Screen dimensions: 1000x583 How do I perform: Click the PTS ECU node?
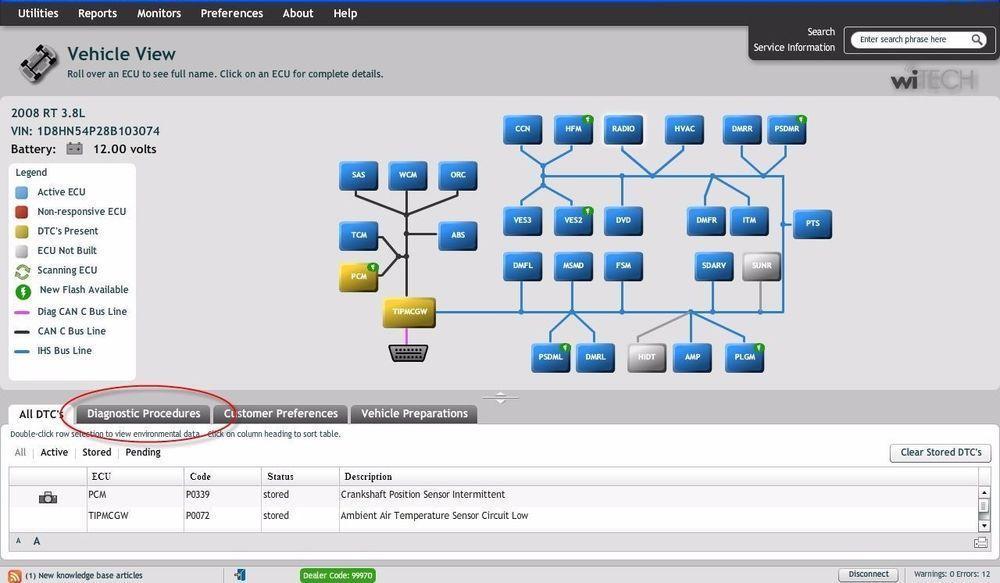coord(812,224)
